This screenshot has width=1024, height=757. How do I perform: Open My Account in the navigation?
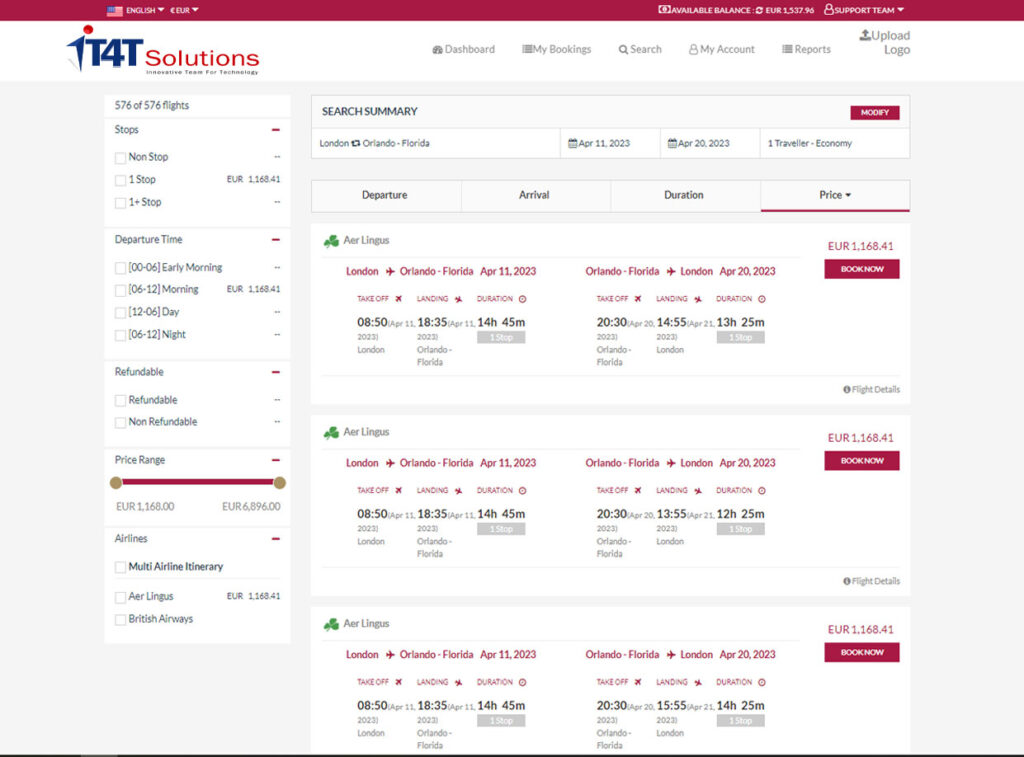click(x=722, y=50)
